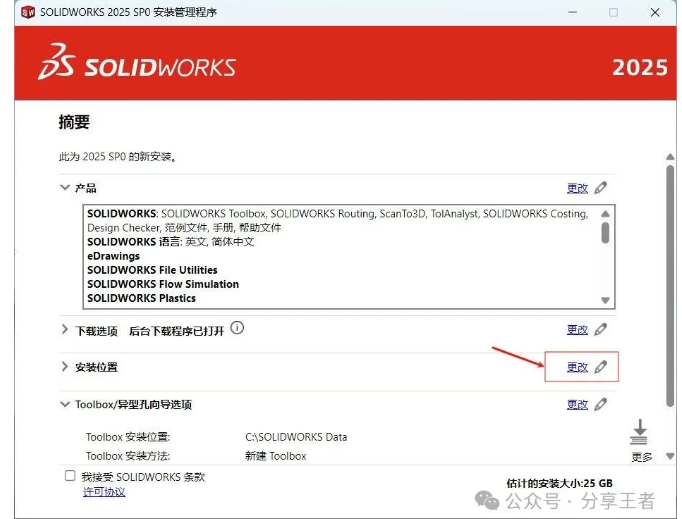Collapse the Toolbox/异型孔向导选项 section chevron
The width and height of the screenshot is (682, 519).
coord(65,404)
